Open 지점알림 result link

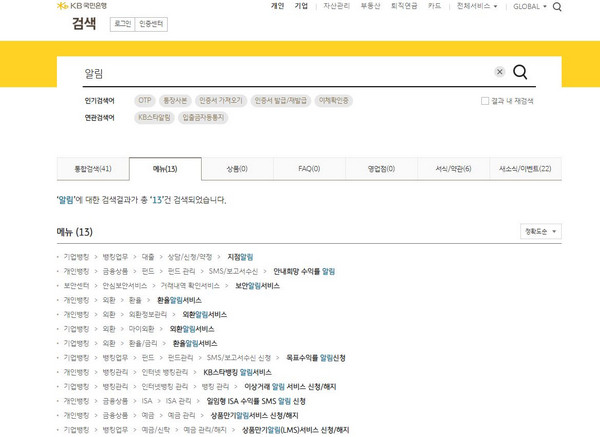point(240,257)
